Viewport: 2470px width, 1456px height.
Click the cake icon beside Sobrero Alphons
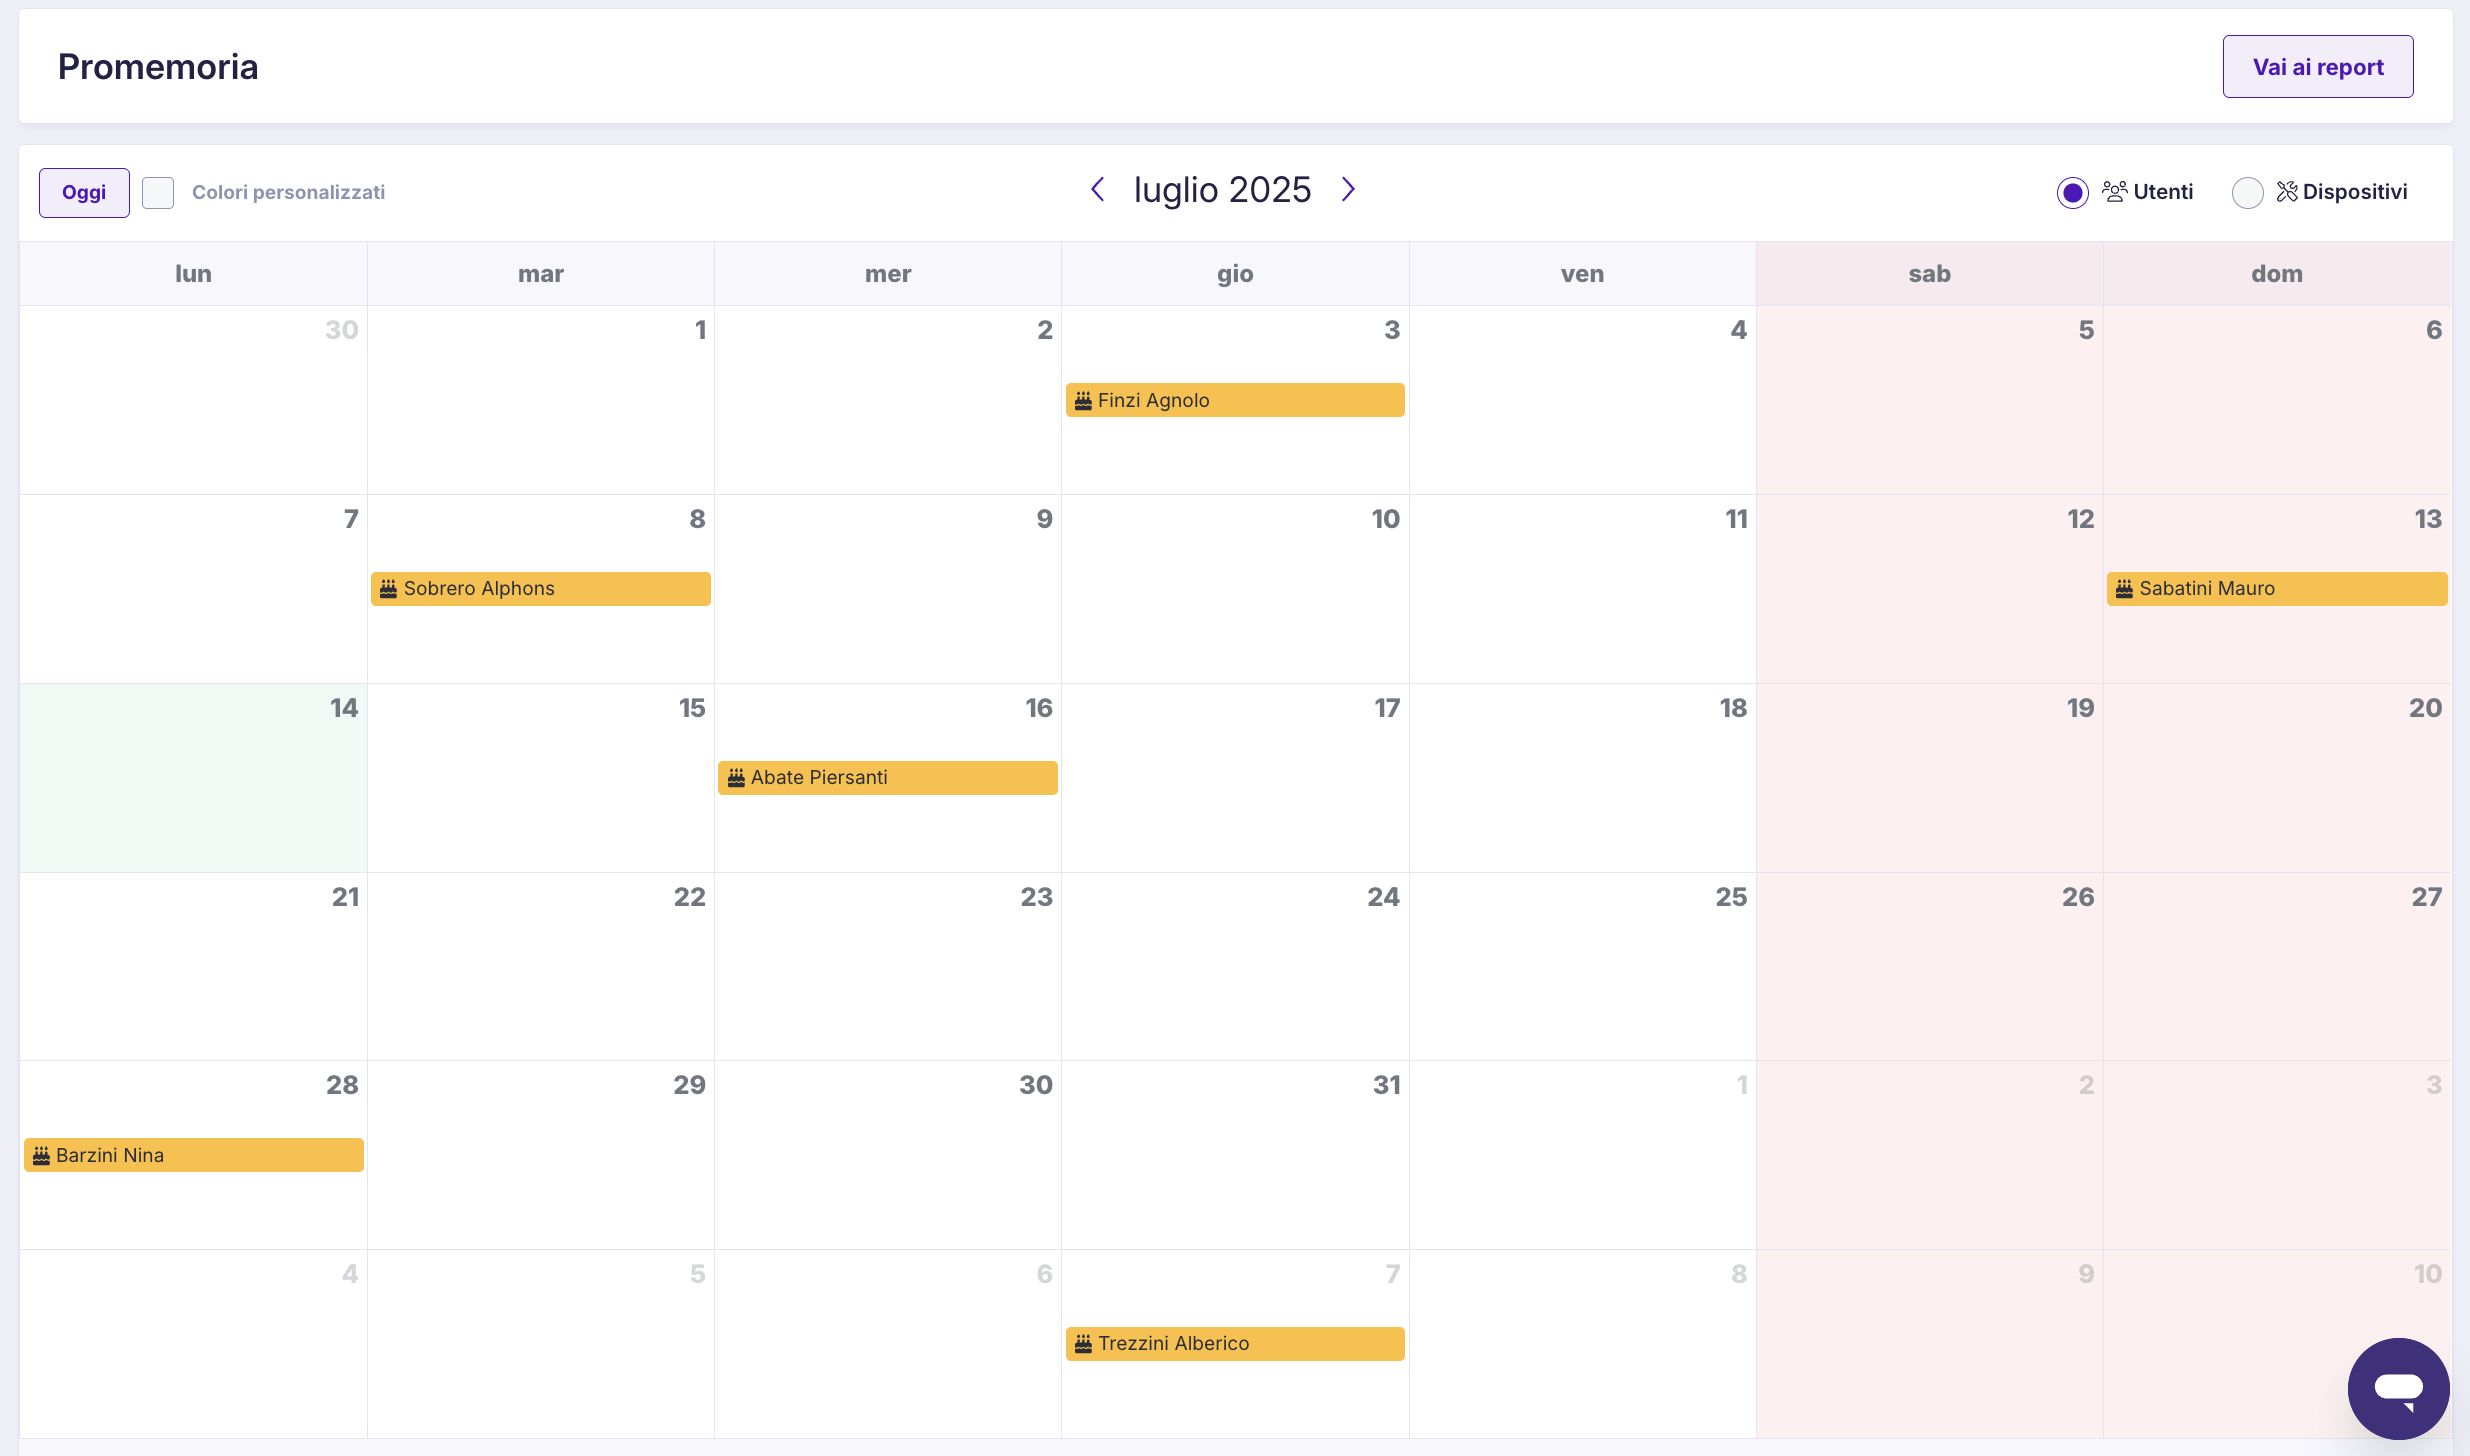pyautogui.click(x=388, y=589)
